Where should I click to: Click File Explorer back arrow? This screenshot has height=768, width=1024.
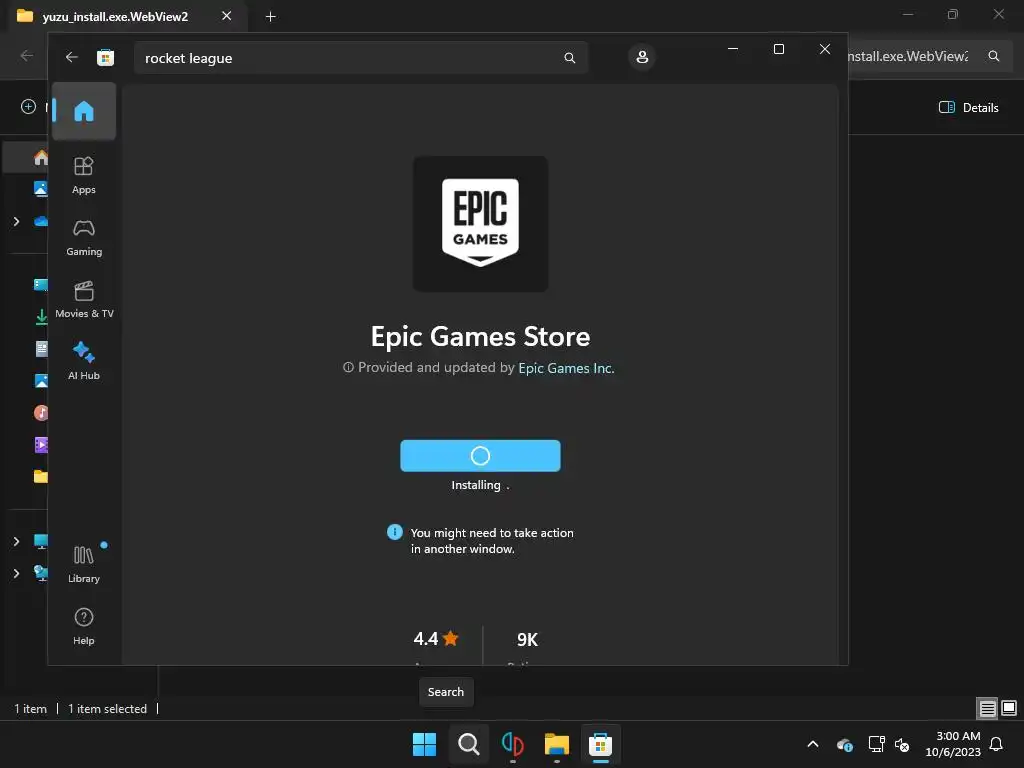pos(27,56)
